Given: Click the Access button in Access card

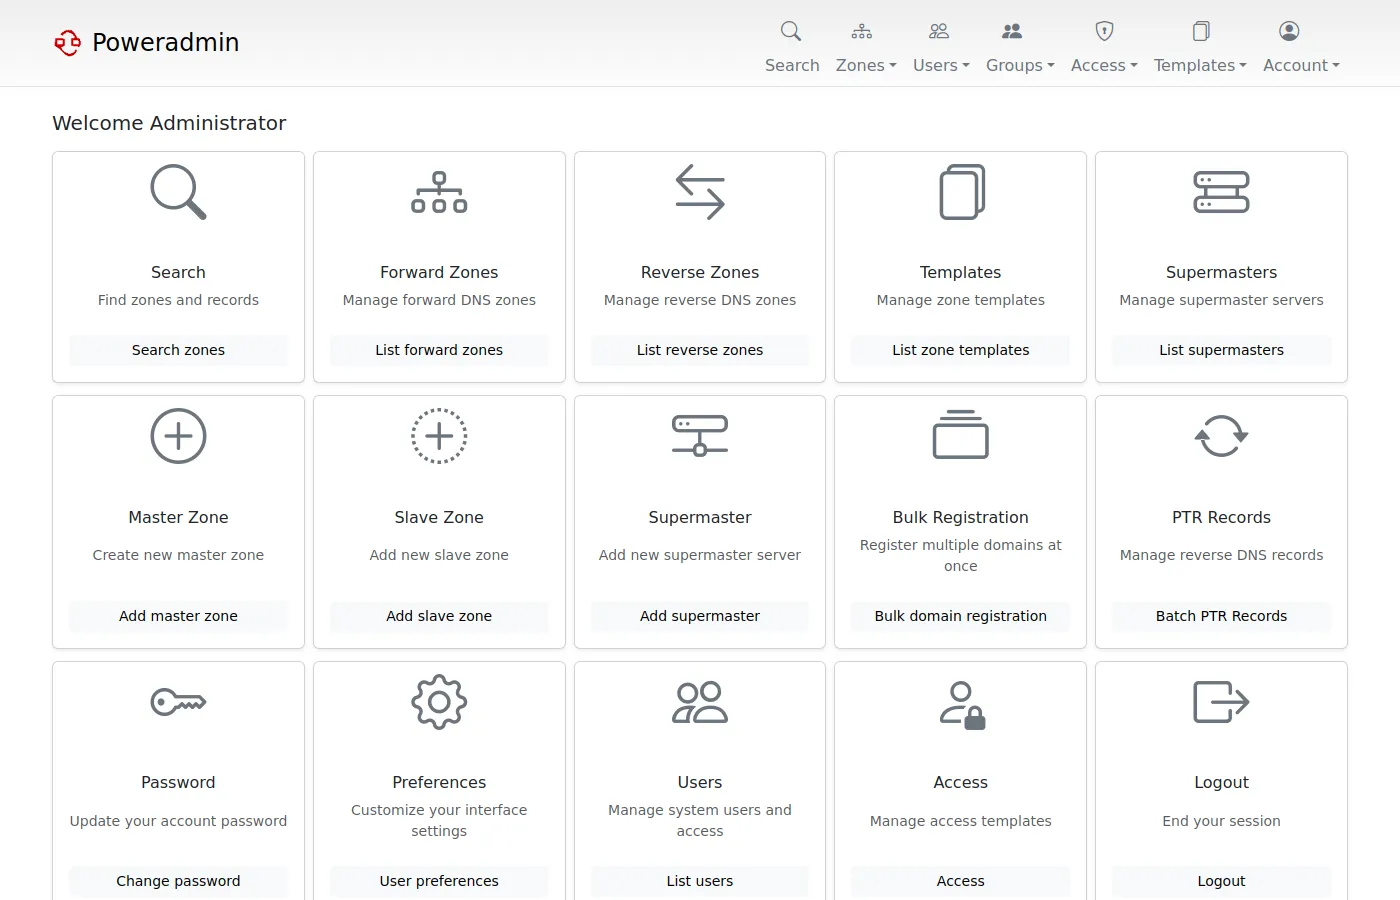Looking at the screenshot, I should (961, 881).
